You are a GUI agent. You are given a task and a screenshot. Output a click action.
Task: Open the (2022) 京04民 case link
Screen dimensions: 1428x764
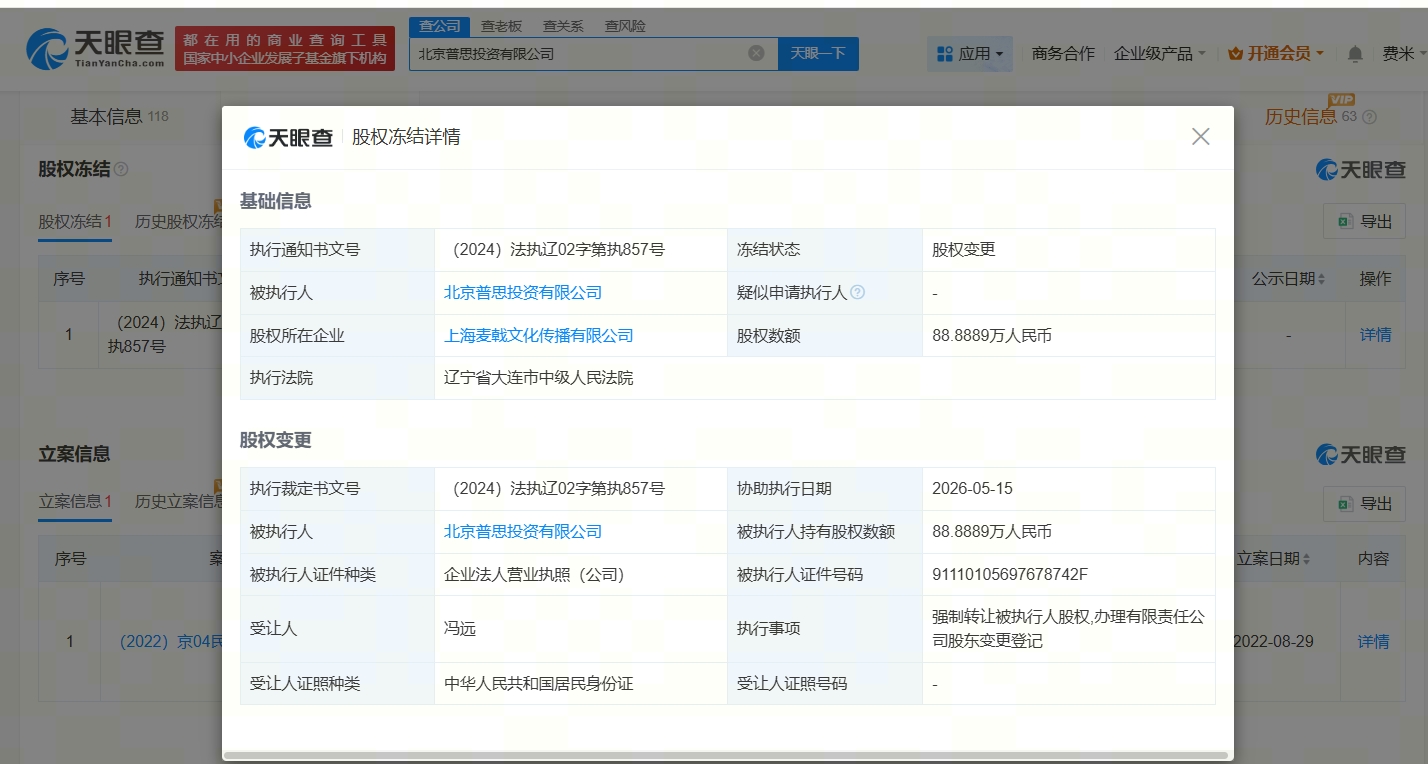point(170,641)
